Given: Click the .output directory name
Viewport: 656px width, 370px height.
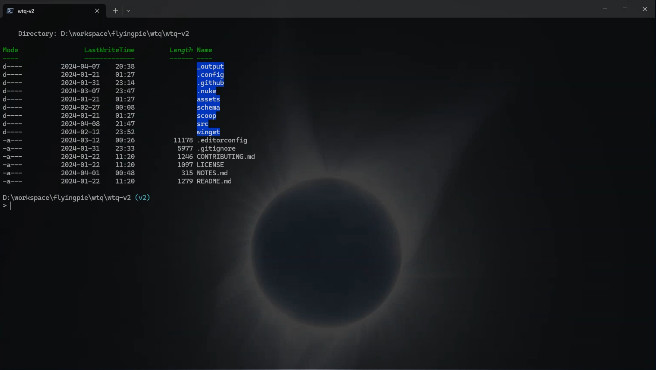Looking at the screenshot, I should [210, 67].
